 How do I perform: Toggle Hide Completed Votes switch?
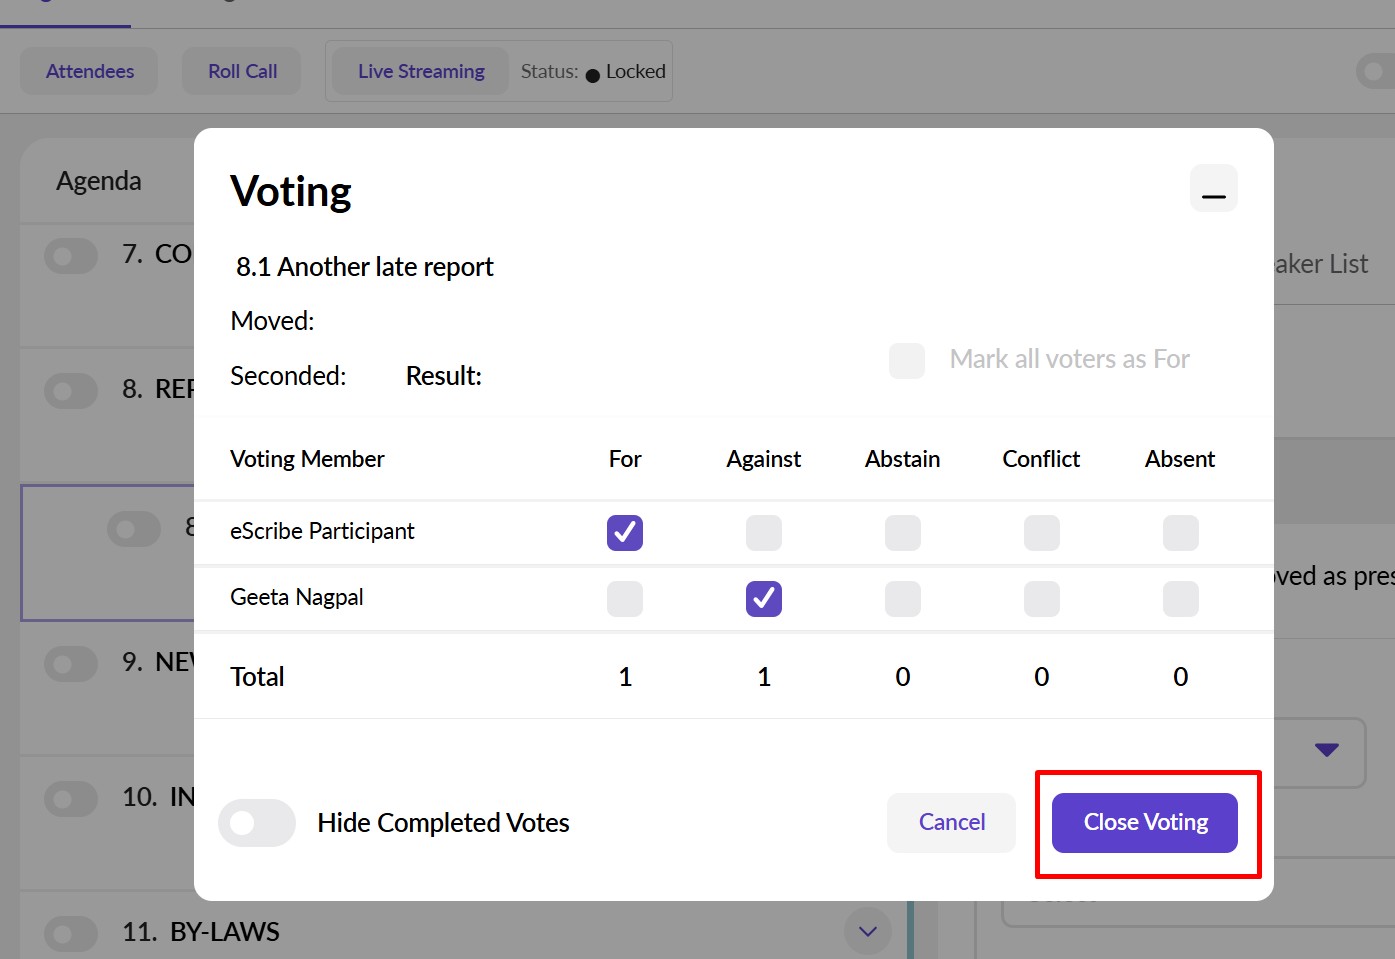[257, 823]
